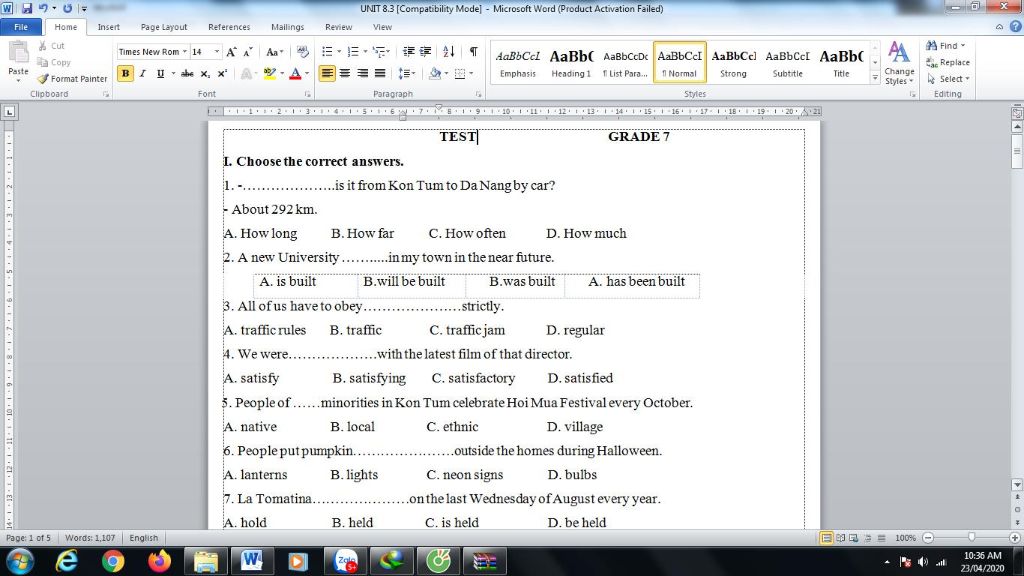Open Line Spacing dropdown
Screen dimensions: 1024x576
click(x=407, y=74)
